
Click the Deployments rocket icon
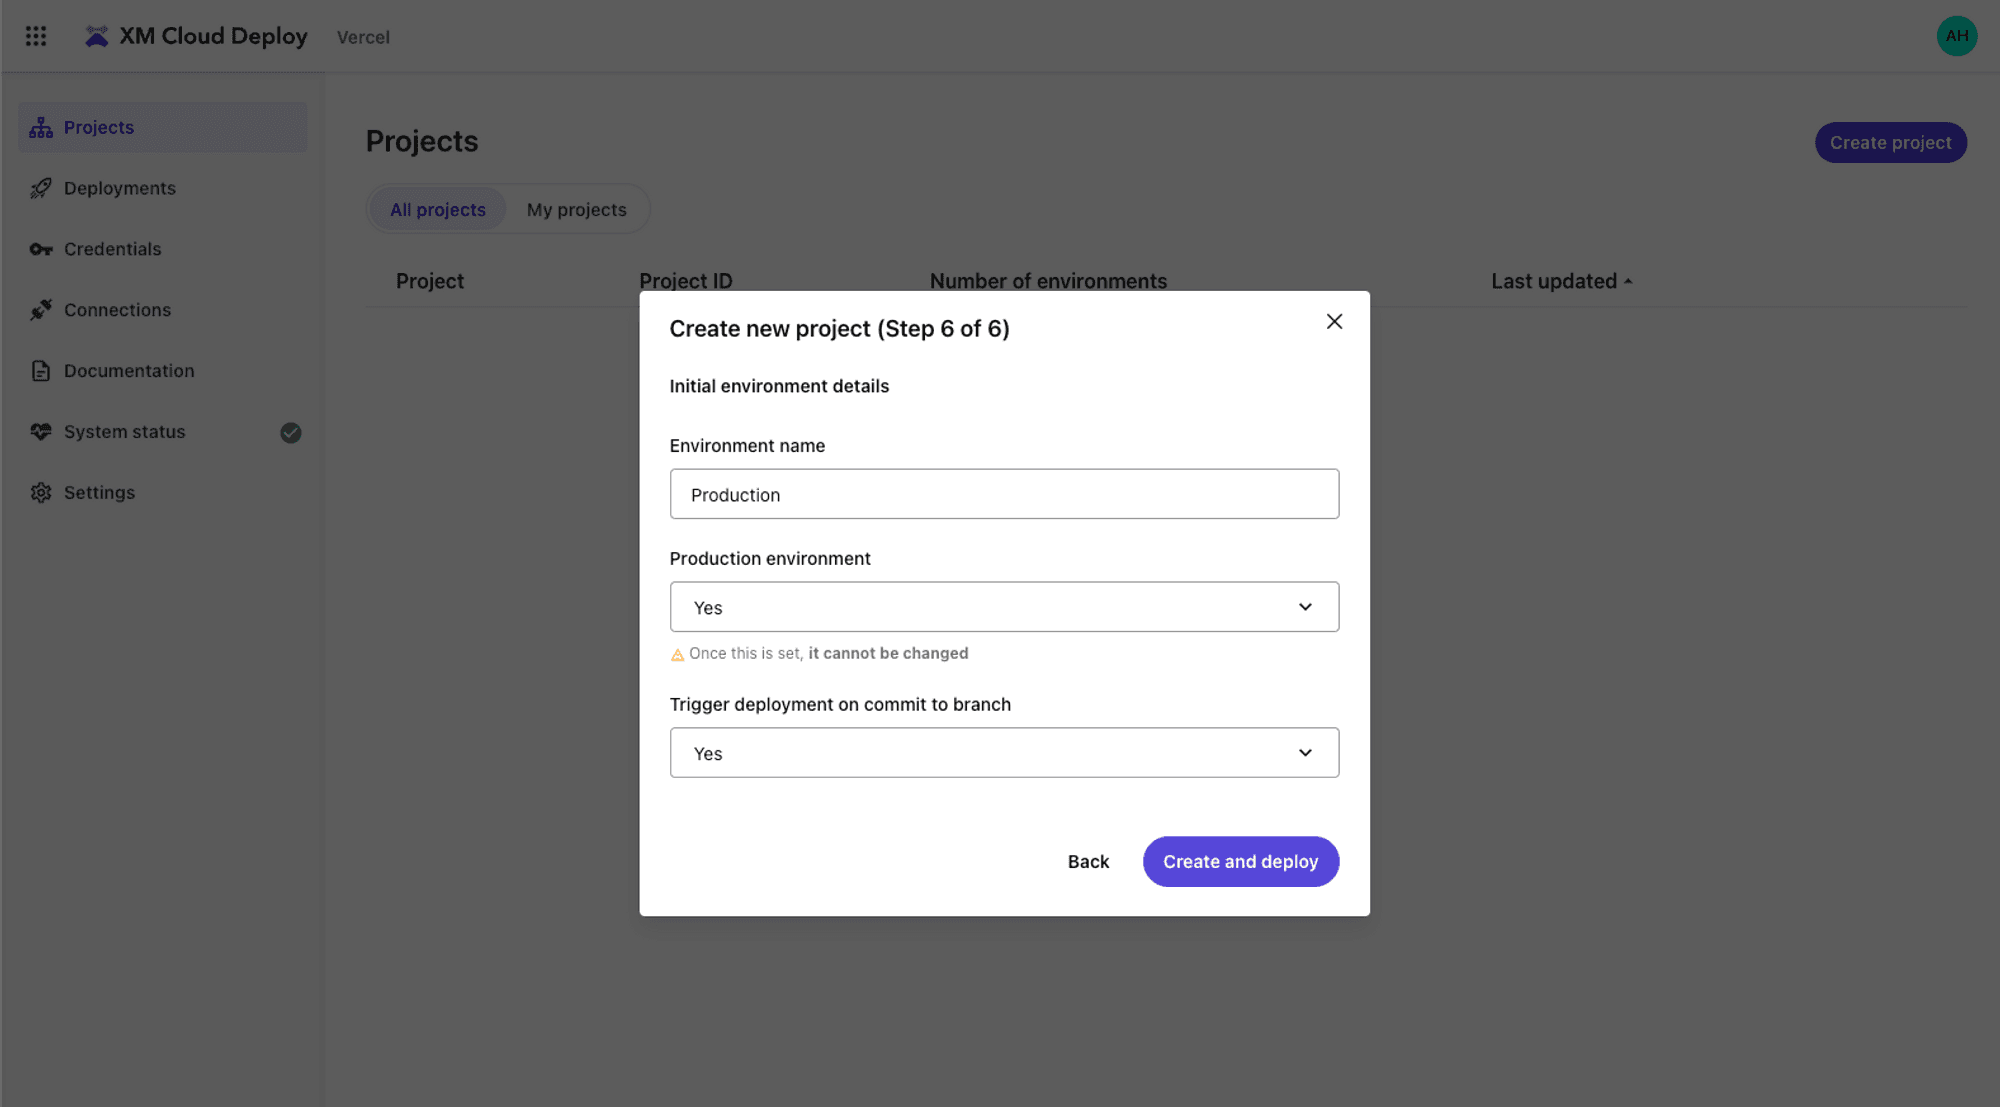pyautogui.click(x=41, y=189)
